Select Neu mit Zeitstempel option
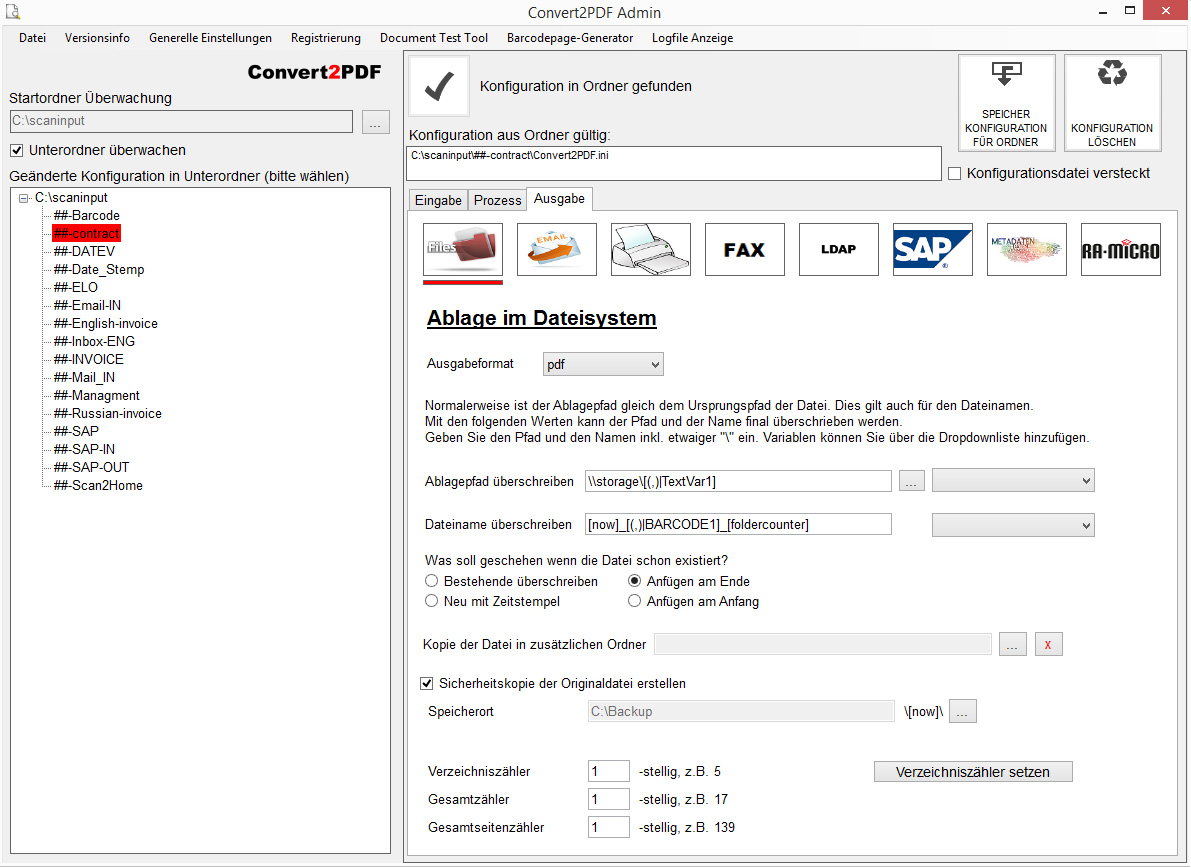Screen dimensions: 1191x867 click(431, 601)
